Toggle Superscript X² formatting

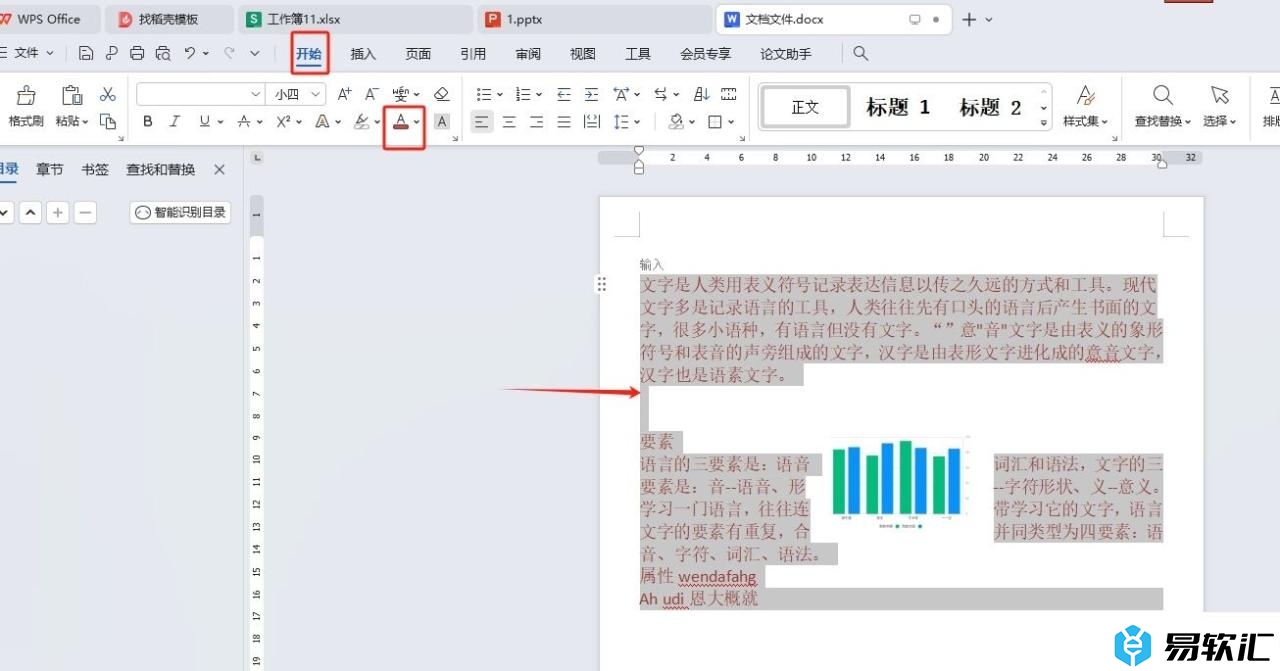coord(283,121)
